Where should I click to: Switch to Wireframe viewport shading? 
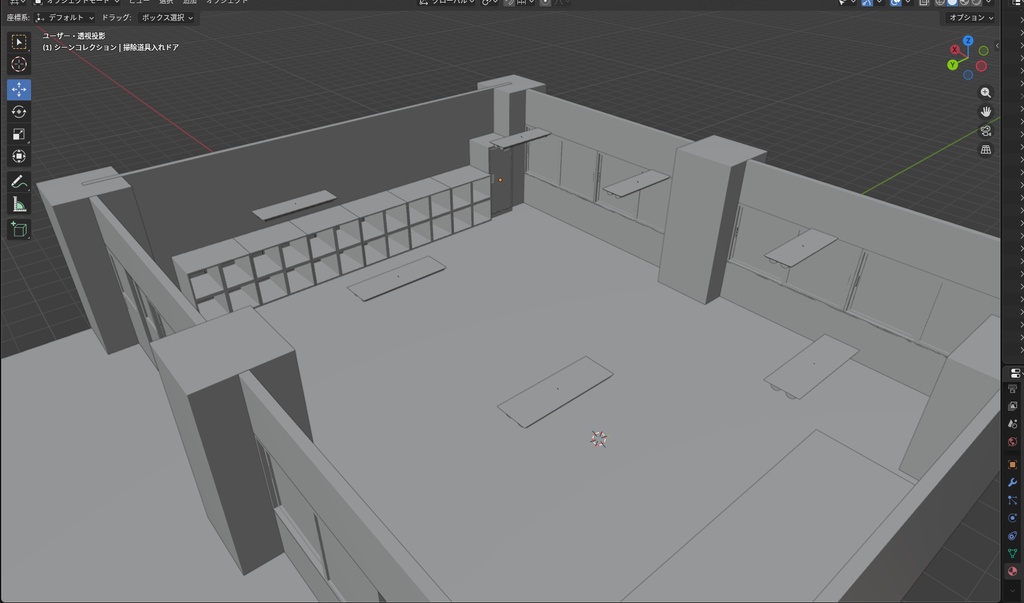click(x=940, y=2)
